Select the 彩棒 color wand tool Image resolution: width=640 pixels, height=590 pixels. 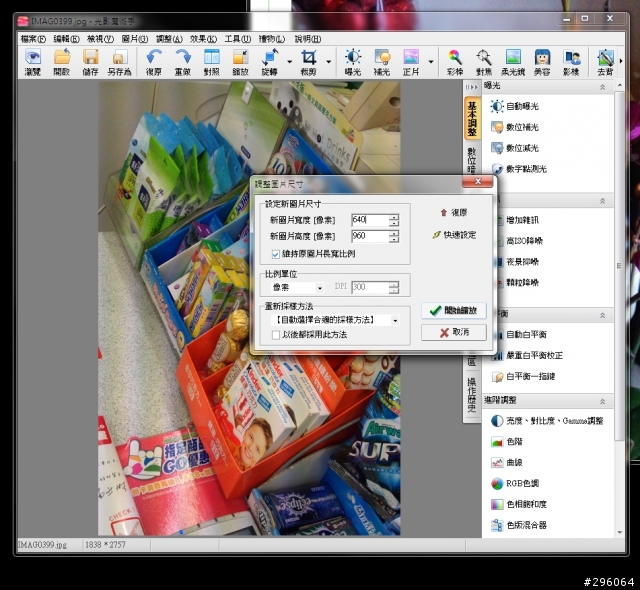455,62
